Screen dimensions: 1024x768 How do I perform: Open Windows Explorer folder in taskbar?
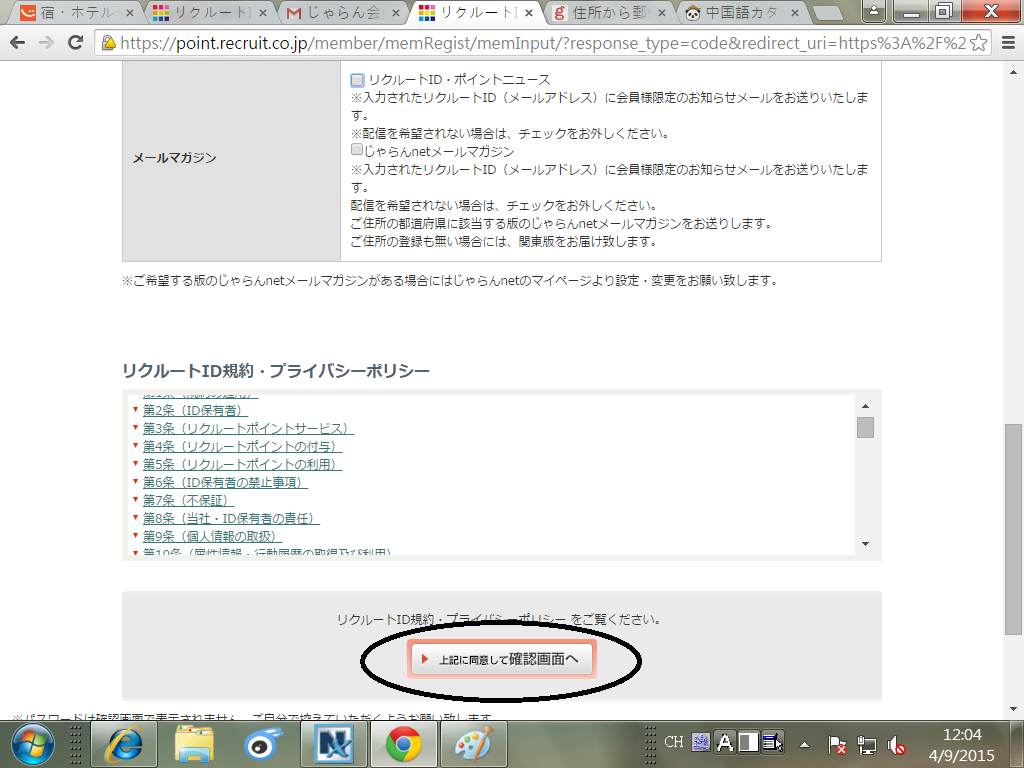pyautogui.click(x=194, y=744)
